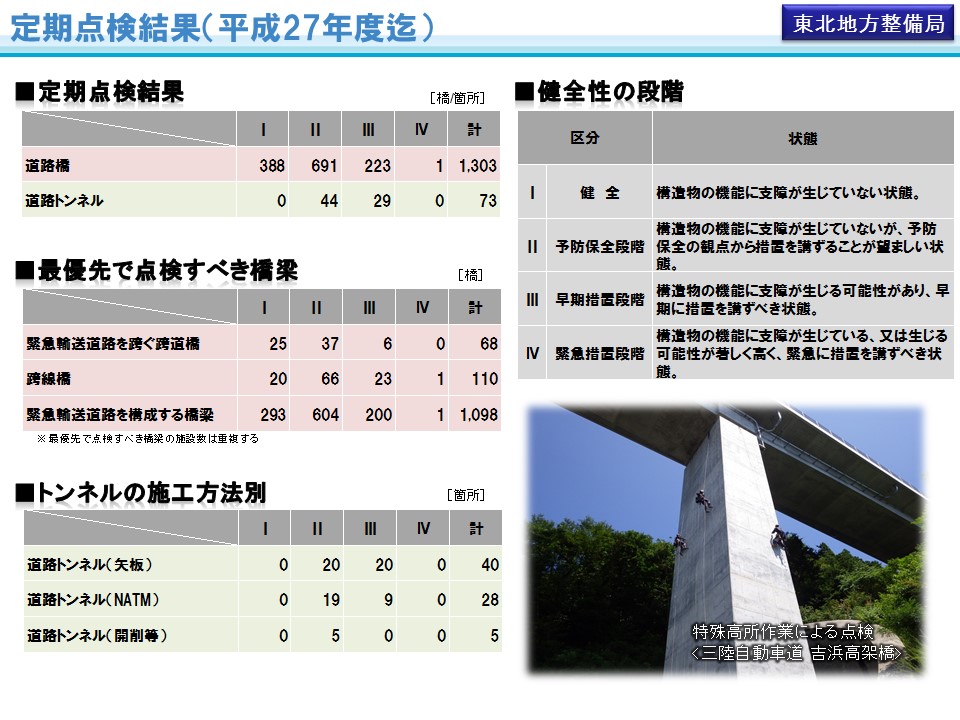This screenshot has width=960, height=720.
Task: Click the 道路橋 row label
Action: click(48, 166)
